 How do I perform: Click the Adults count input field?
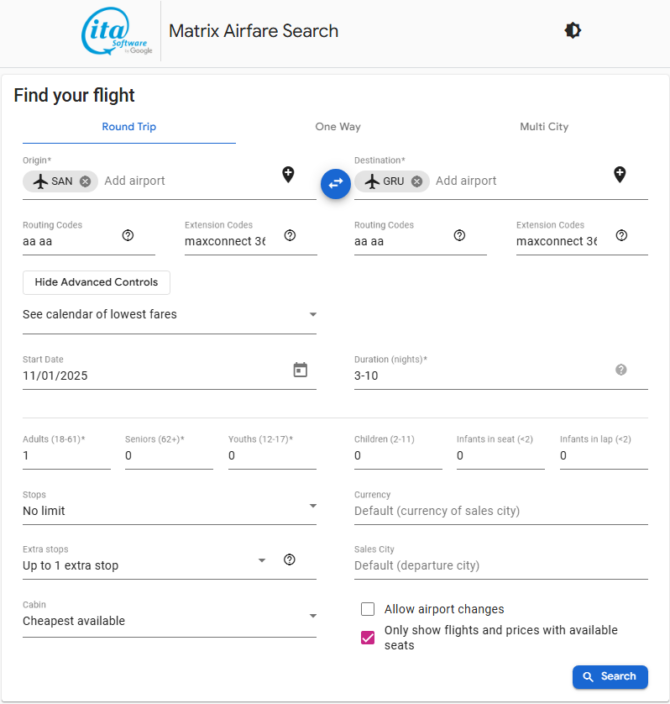click(x=66, y=456)
